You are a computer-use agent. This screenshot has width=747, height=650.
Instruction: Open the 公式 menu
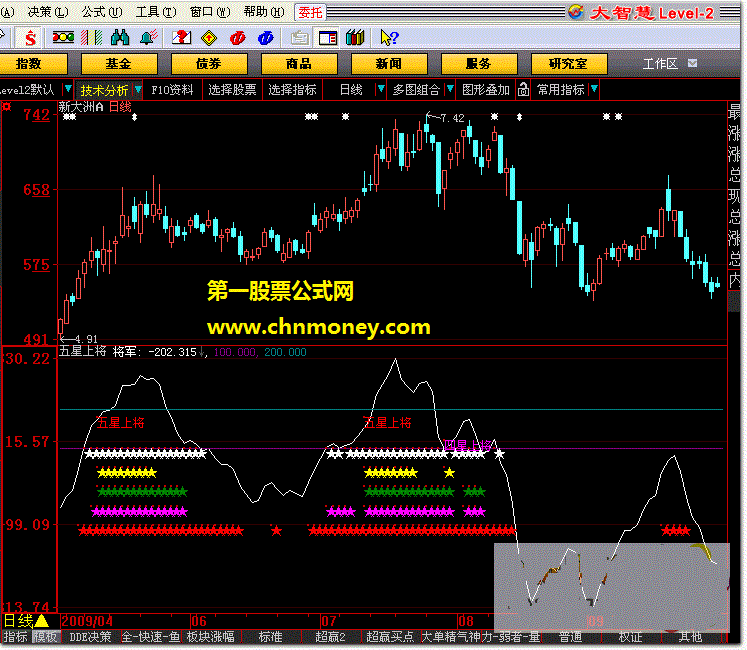(101, 12)
